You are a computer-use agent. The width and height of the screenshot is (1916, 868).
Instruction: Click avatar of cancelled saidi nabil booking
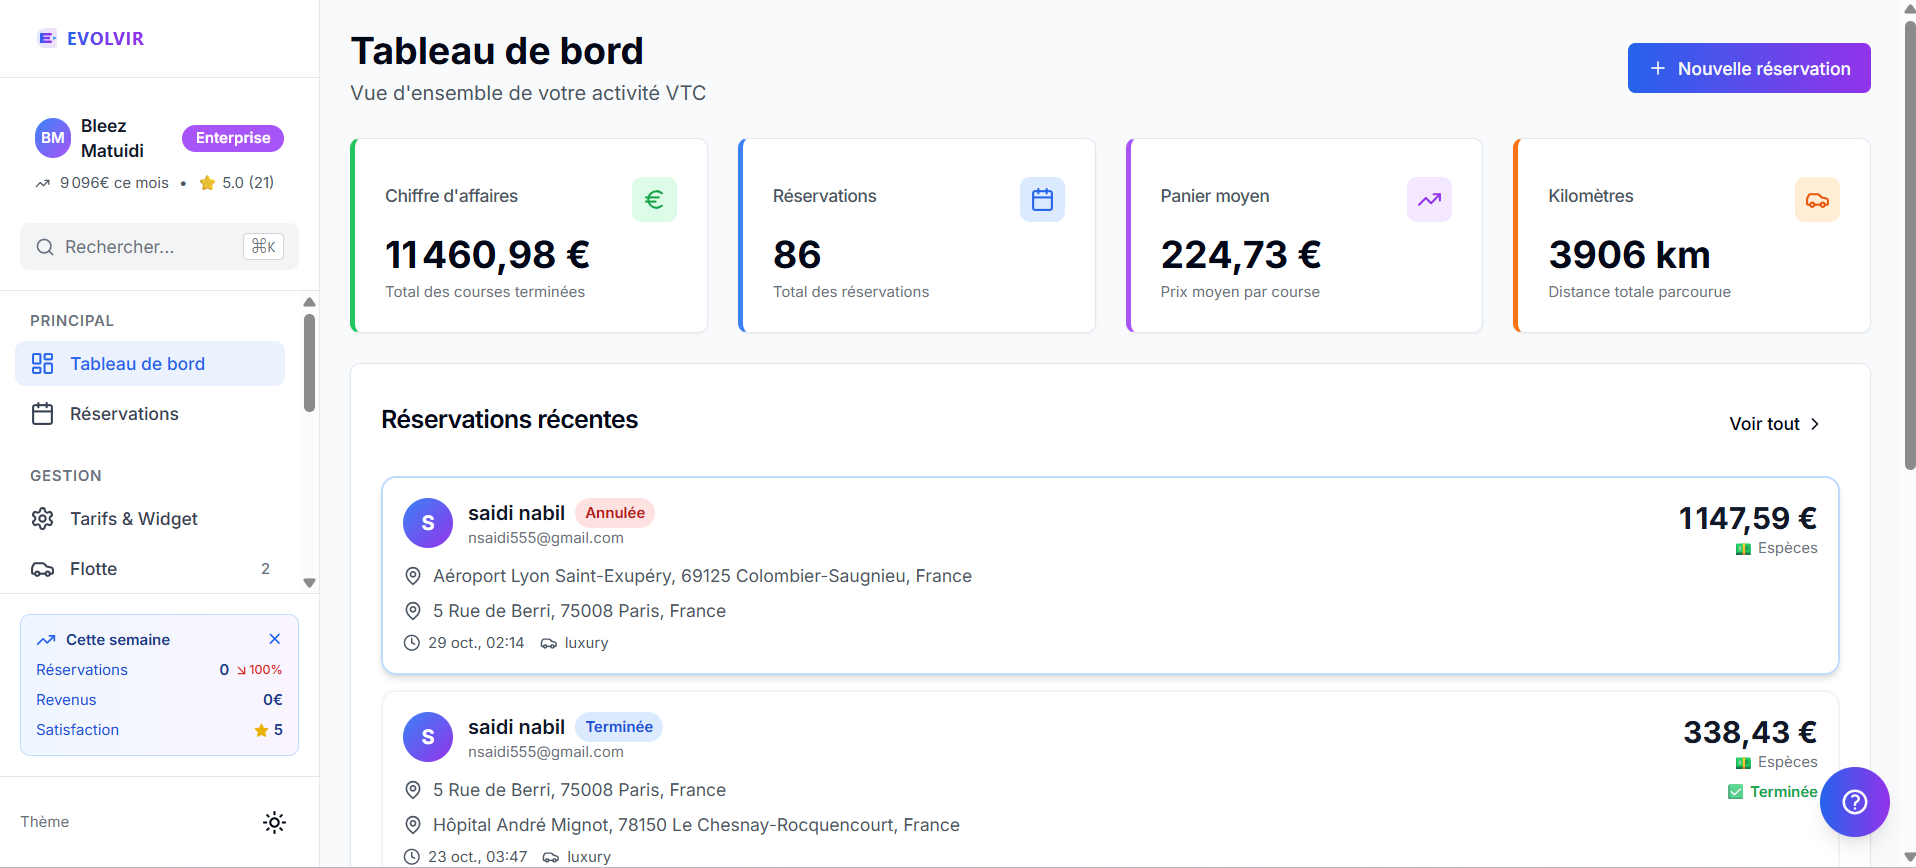coord(428,523)
